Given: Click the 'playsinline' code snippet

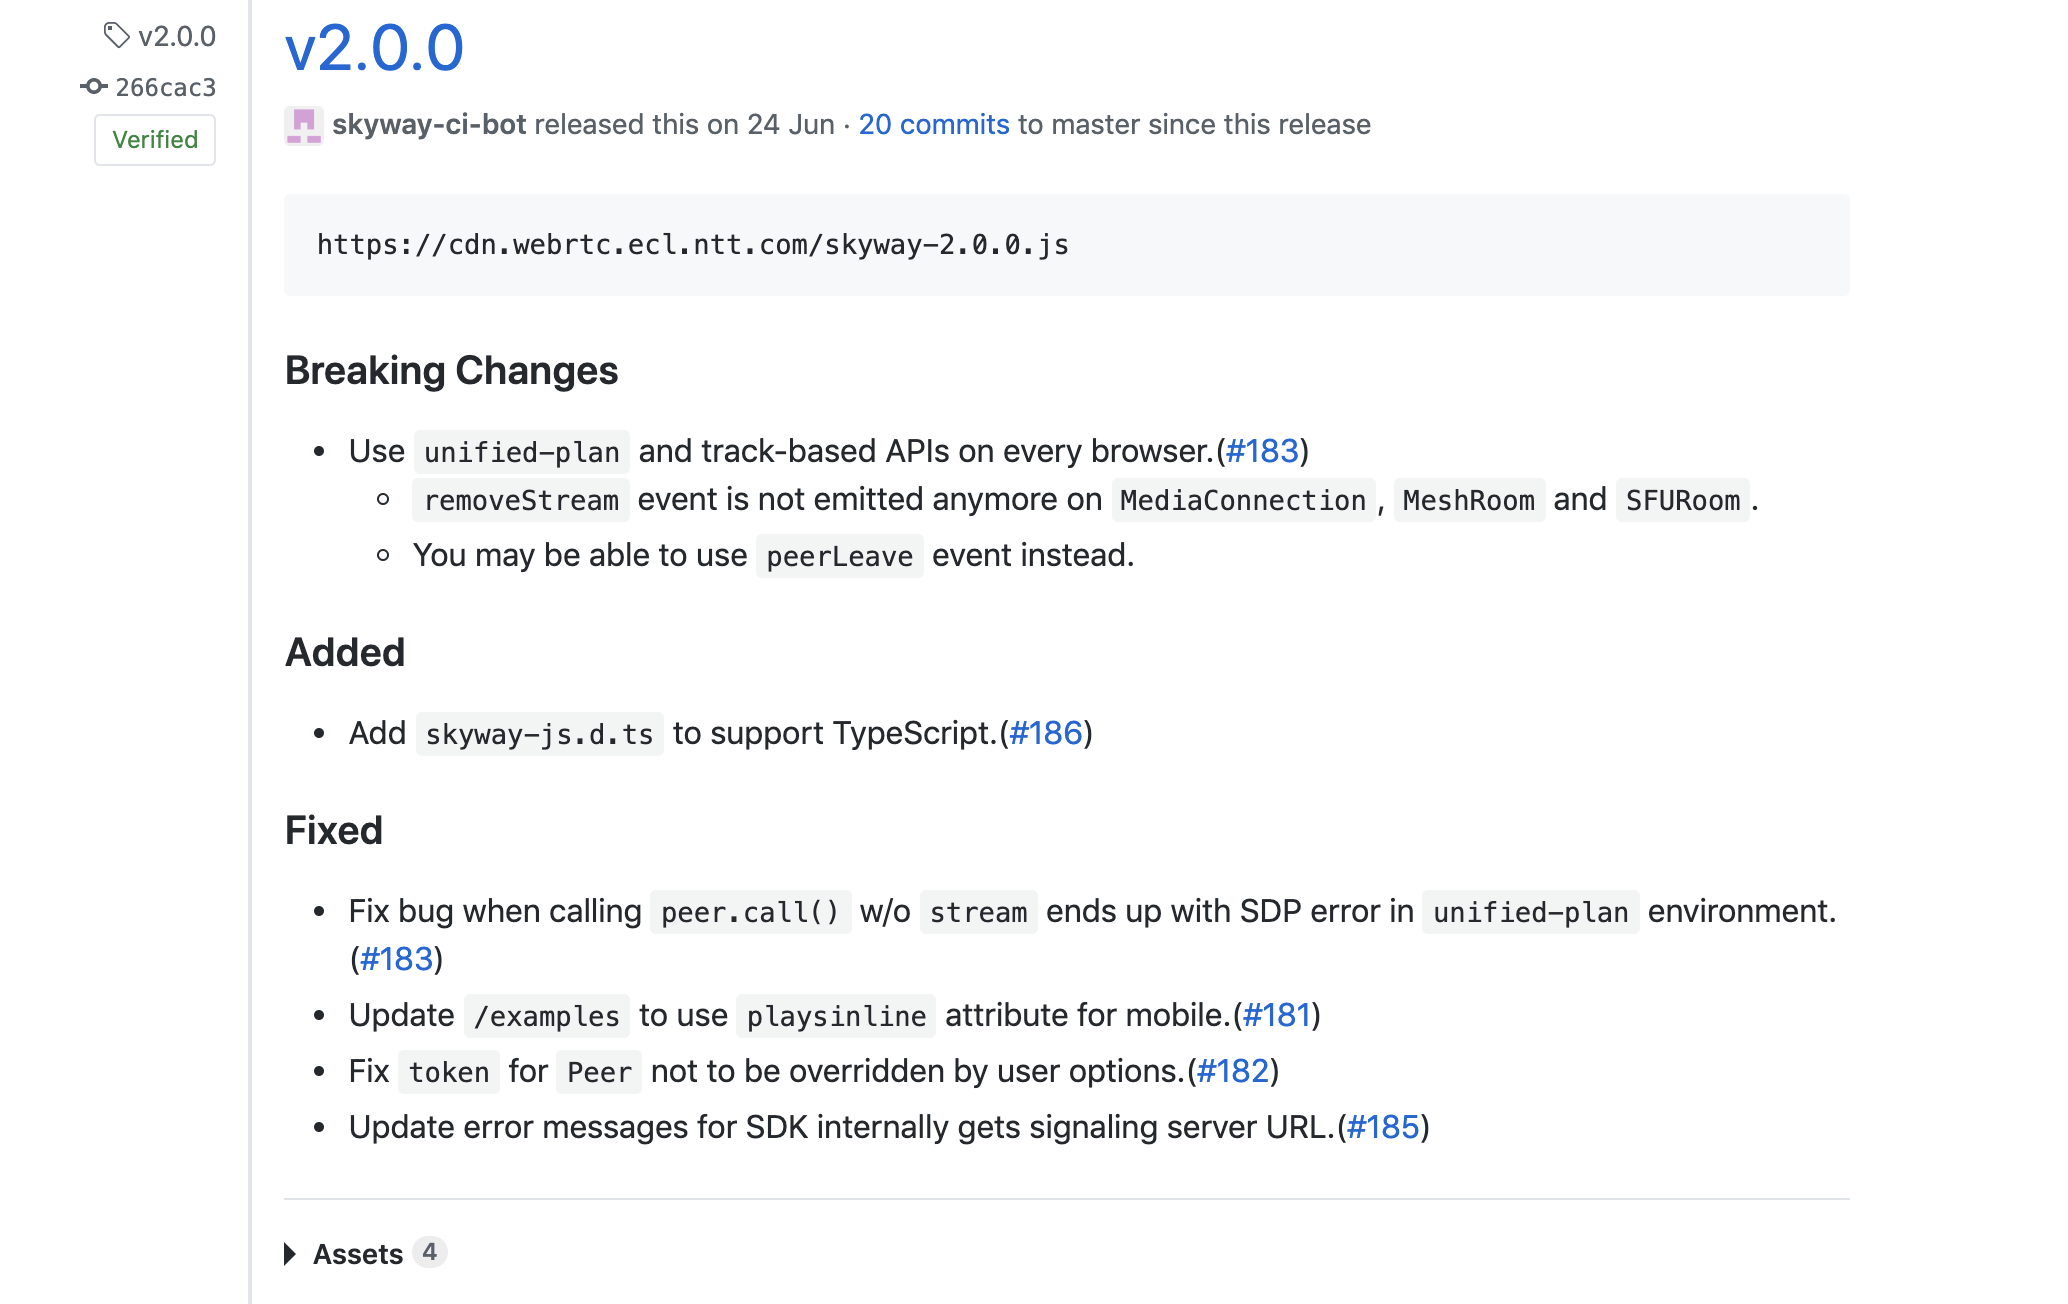Looking at the screenshot, I should tap(837, 1016).
